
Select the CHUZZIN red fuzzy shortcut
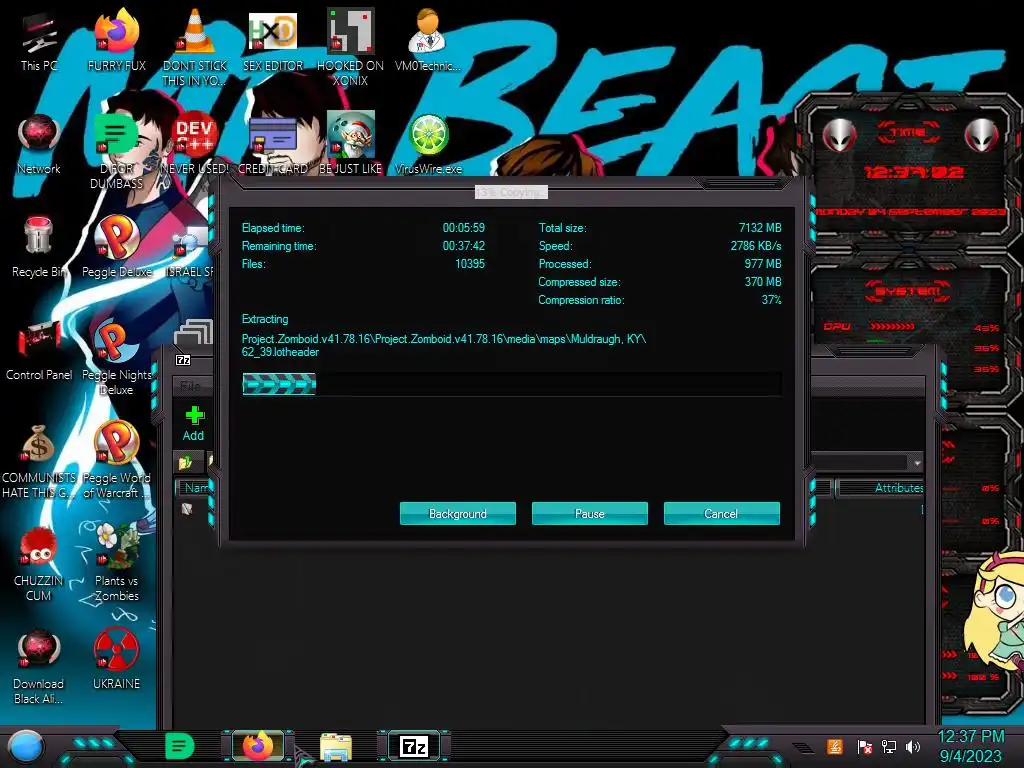pos(39,563)
